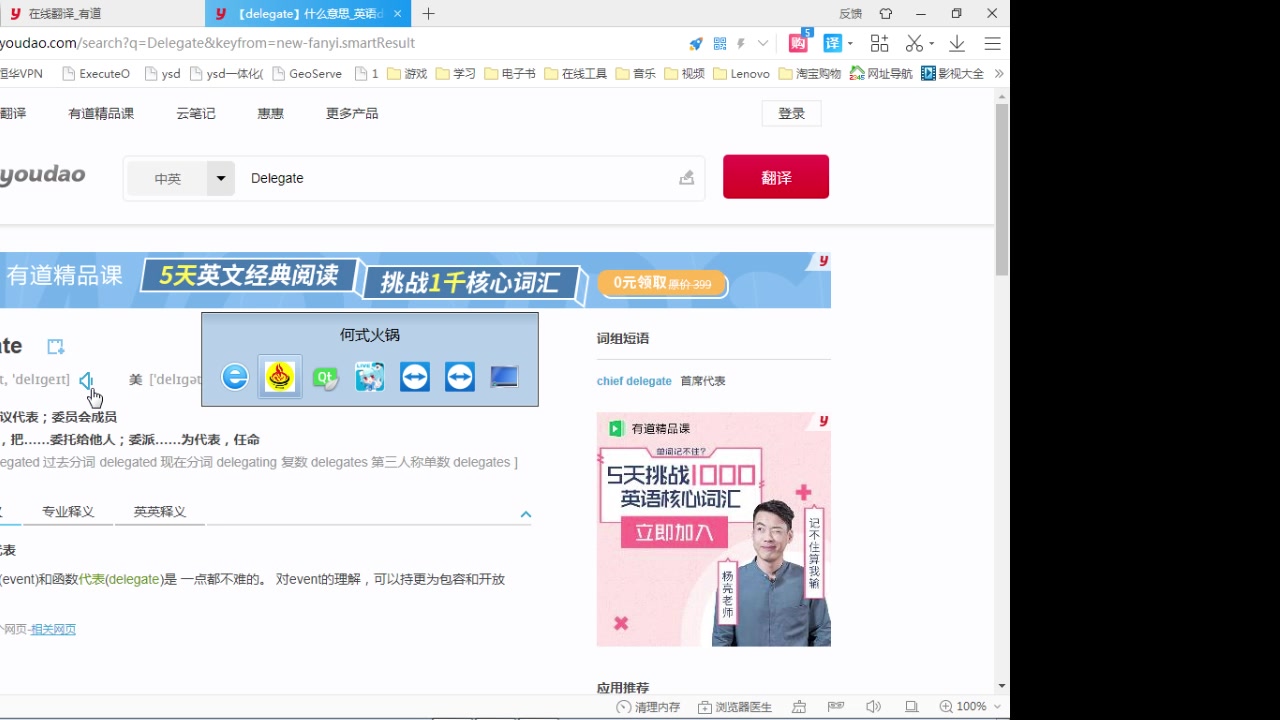
Task: Click the page vertical scrollbar thumb
Action: (1002, 189)
